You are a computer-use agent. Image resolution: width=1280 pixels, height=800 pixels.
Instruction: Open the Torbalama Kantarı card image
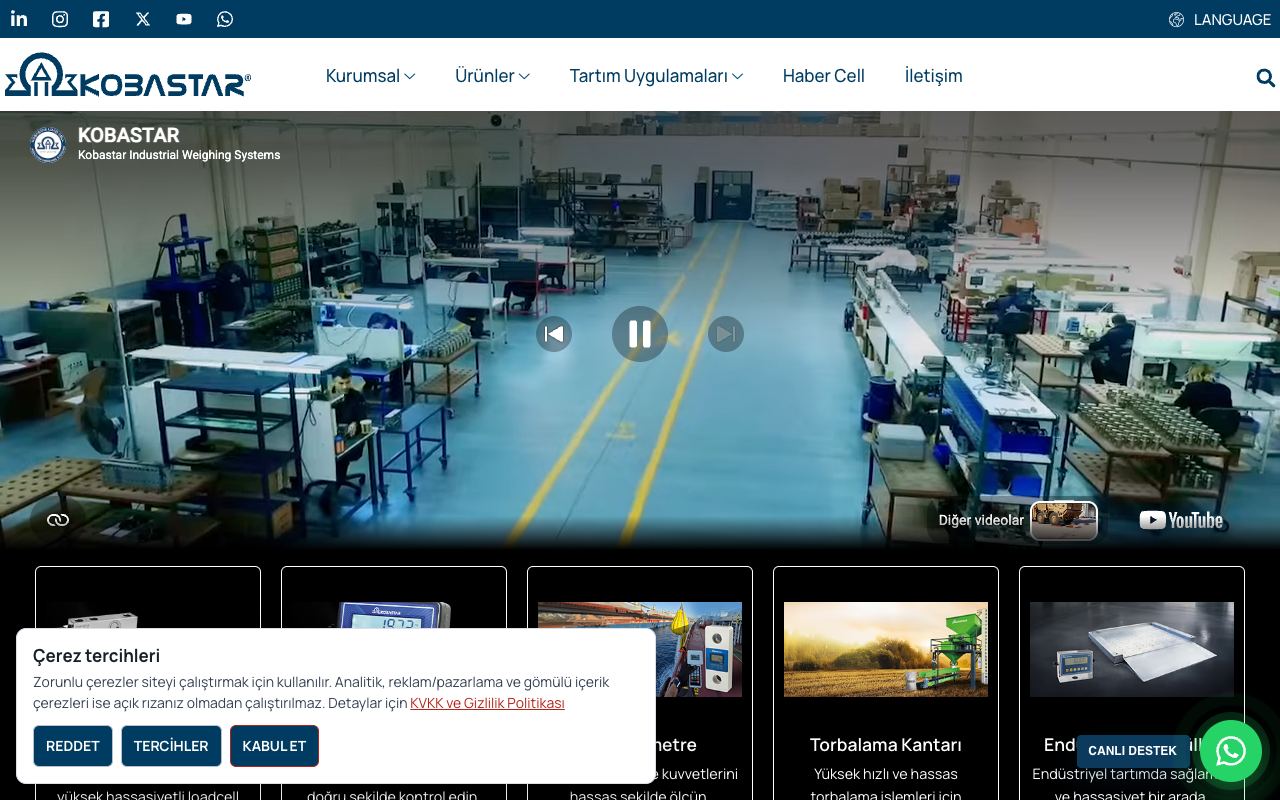coord(886,649)
